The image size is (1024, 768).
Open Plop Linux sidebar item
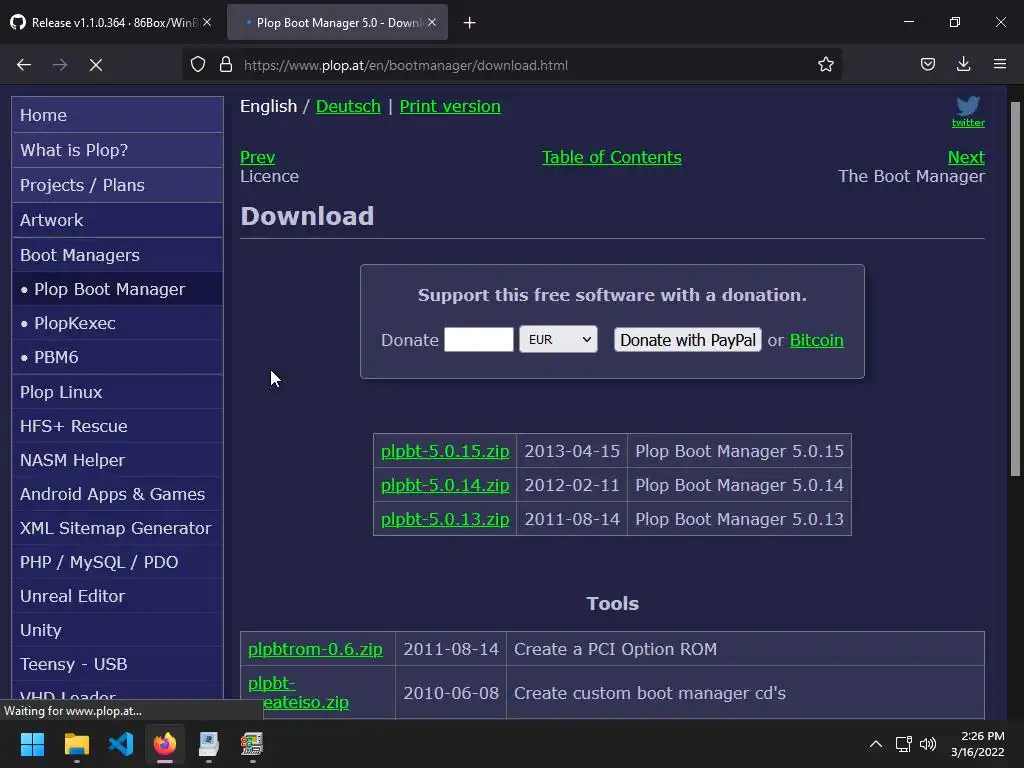[x=118, y=392]
